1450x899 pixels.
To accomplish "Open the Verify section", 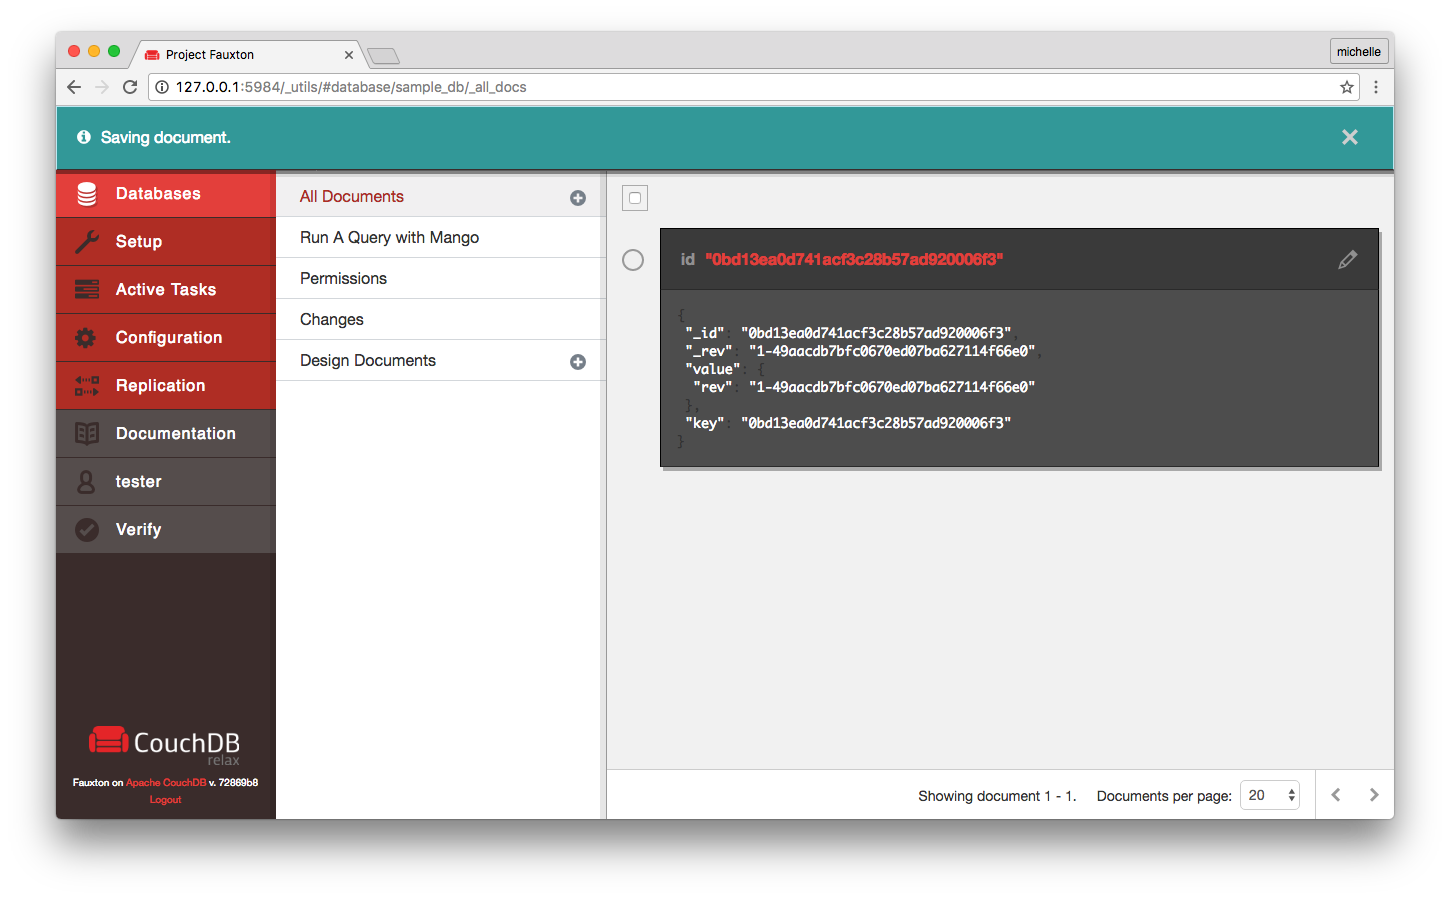I will 166,530.
